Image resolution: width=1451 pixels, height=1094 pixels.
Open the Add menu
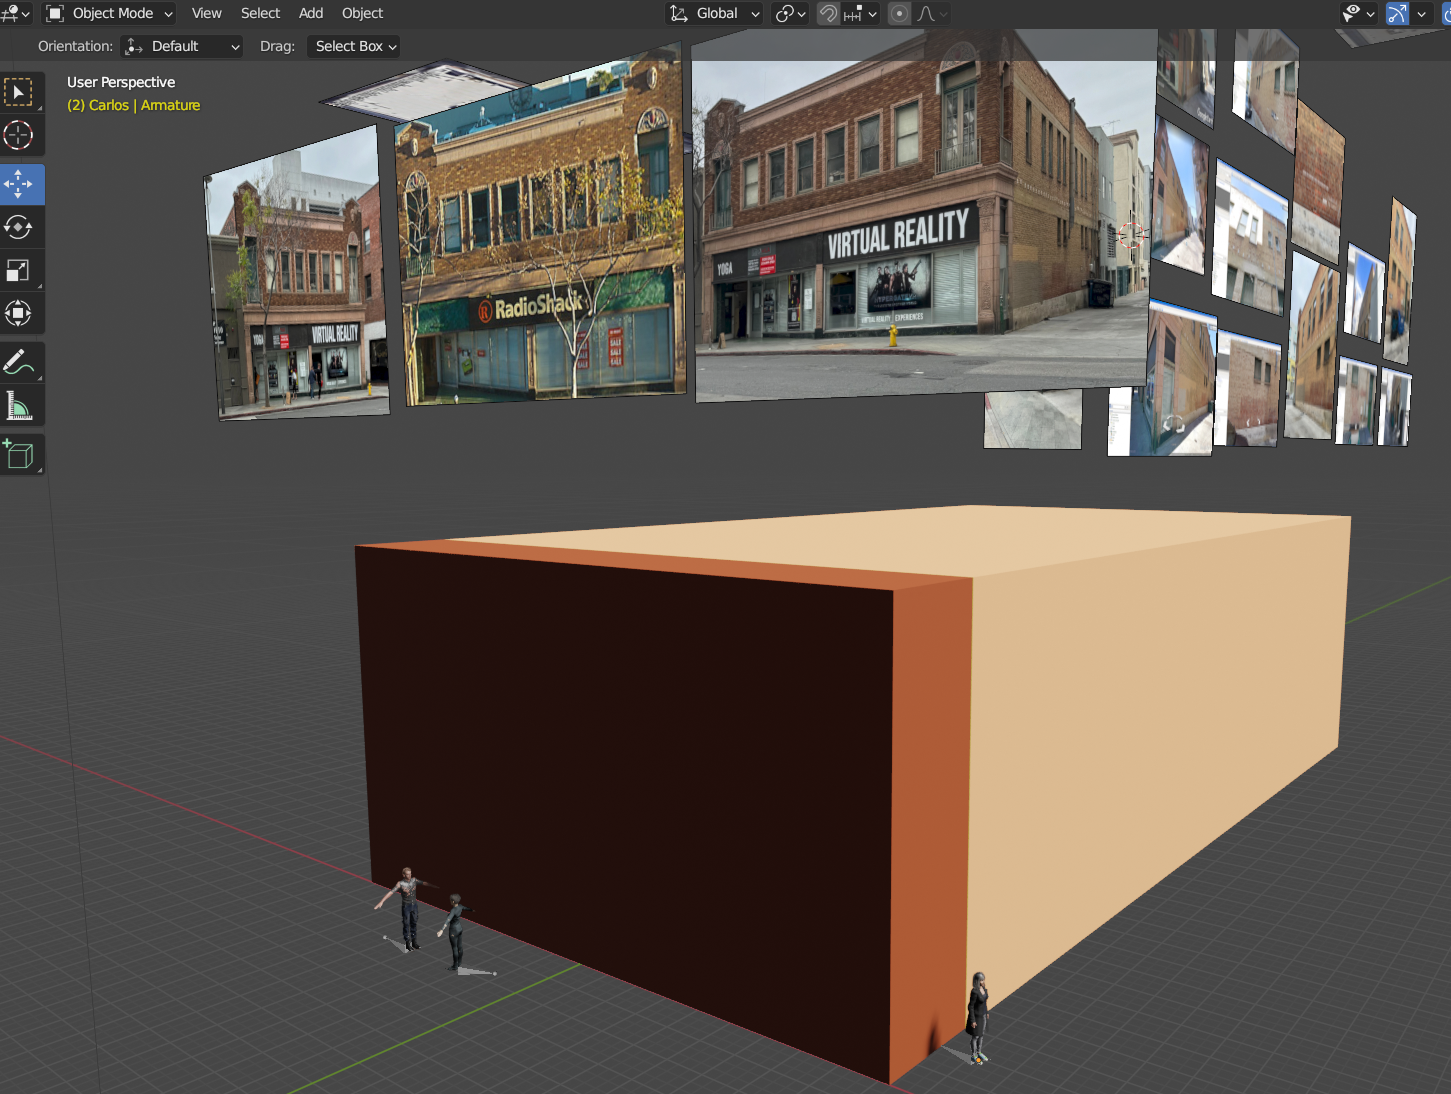coord(311,13)
